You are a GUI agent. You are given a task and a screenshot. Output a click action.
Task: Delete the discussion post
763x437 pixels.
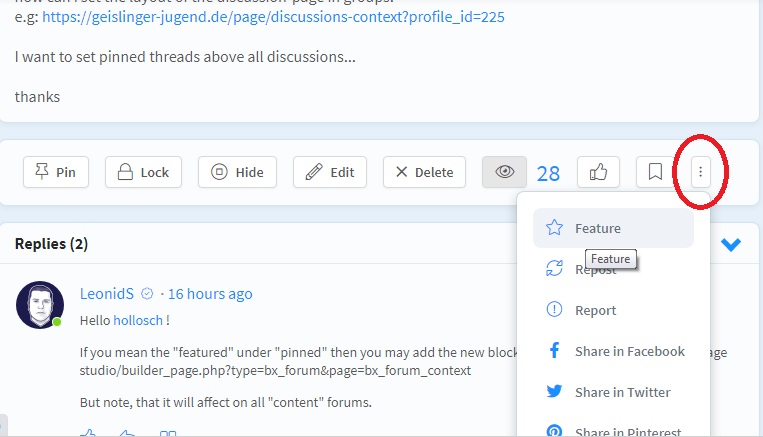[x=424, y=172]
